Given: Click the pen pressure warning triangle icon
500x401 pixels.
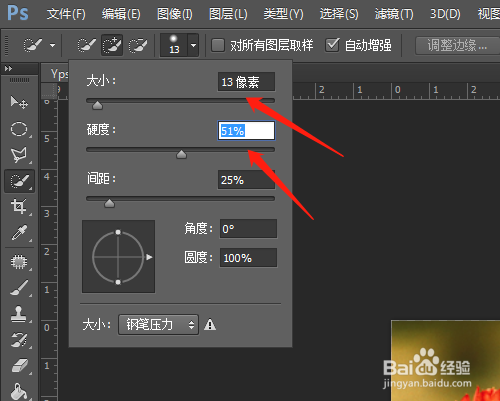Looking at the screenshot, I should point(210,324).
